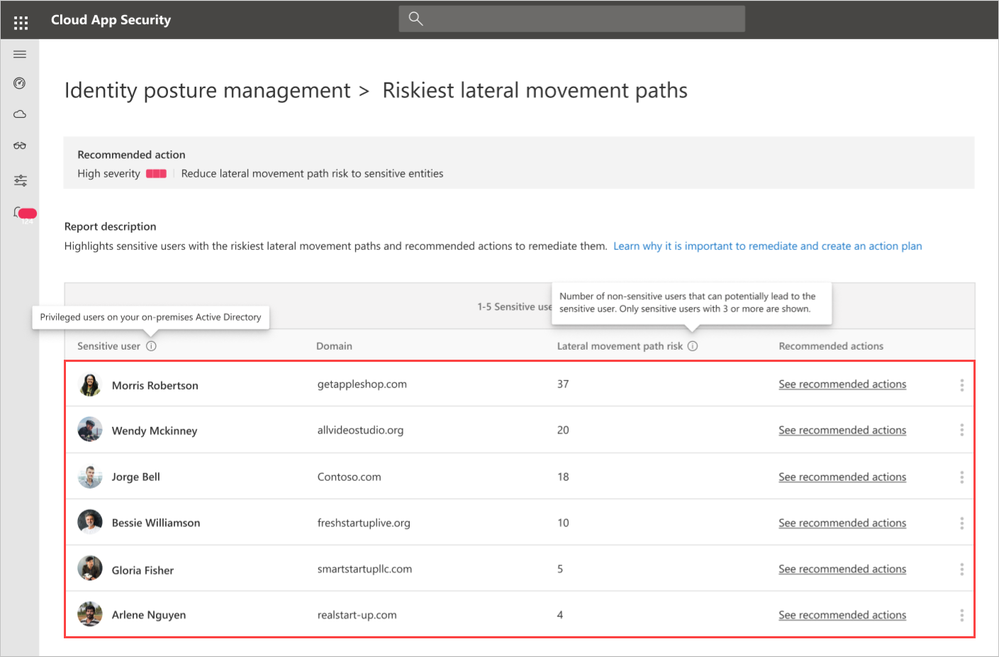Click info icon next to Lateral movement path risk
This screenshot has width=999, height=657.
[x=693, y=346]
